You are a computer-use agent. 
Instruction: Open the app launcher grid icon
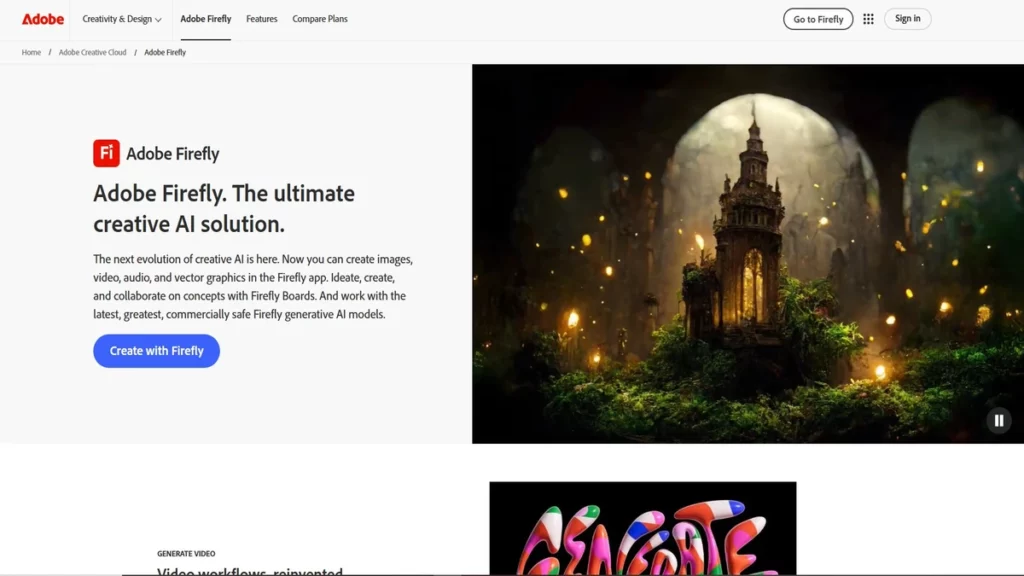pos(868,18)
